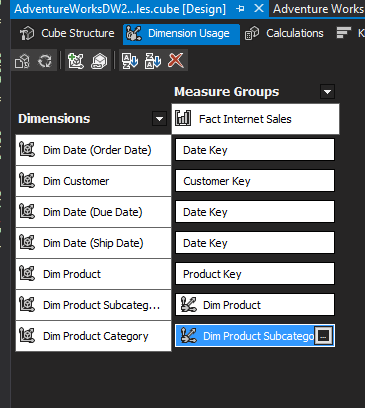Open the Calculations tab
Image resolution: width=365 pixels, height=408 pixels.
284,34
